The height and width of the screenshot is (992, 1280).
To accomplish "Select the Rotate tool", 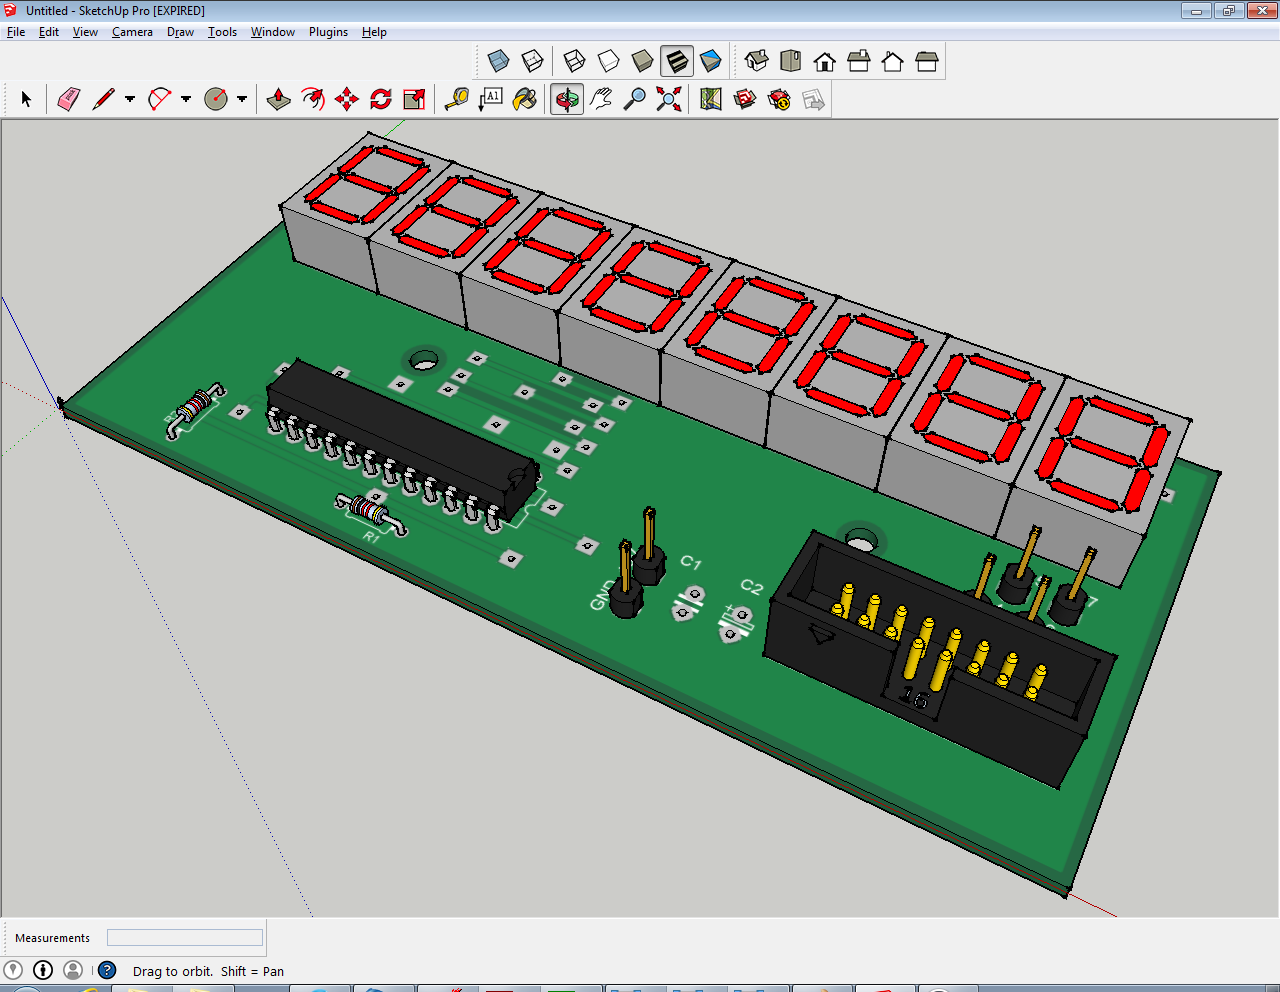I will point(381,99).
